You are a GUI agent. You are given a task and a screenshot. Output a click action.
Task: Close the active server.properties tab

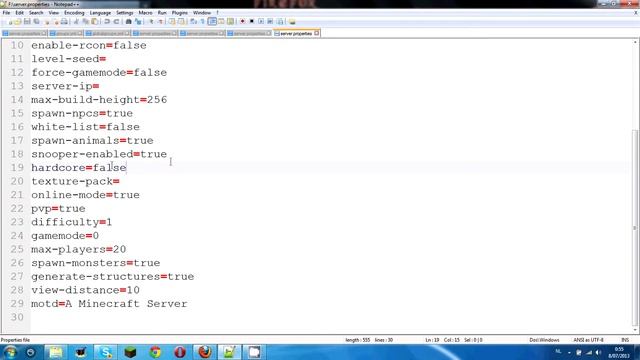tap(317, 33)
